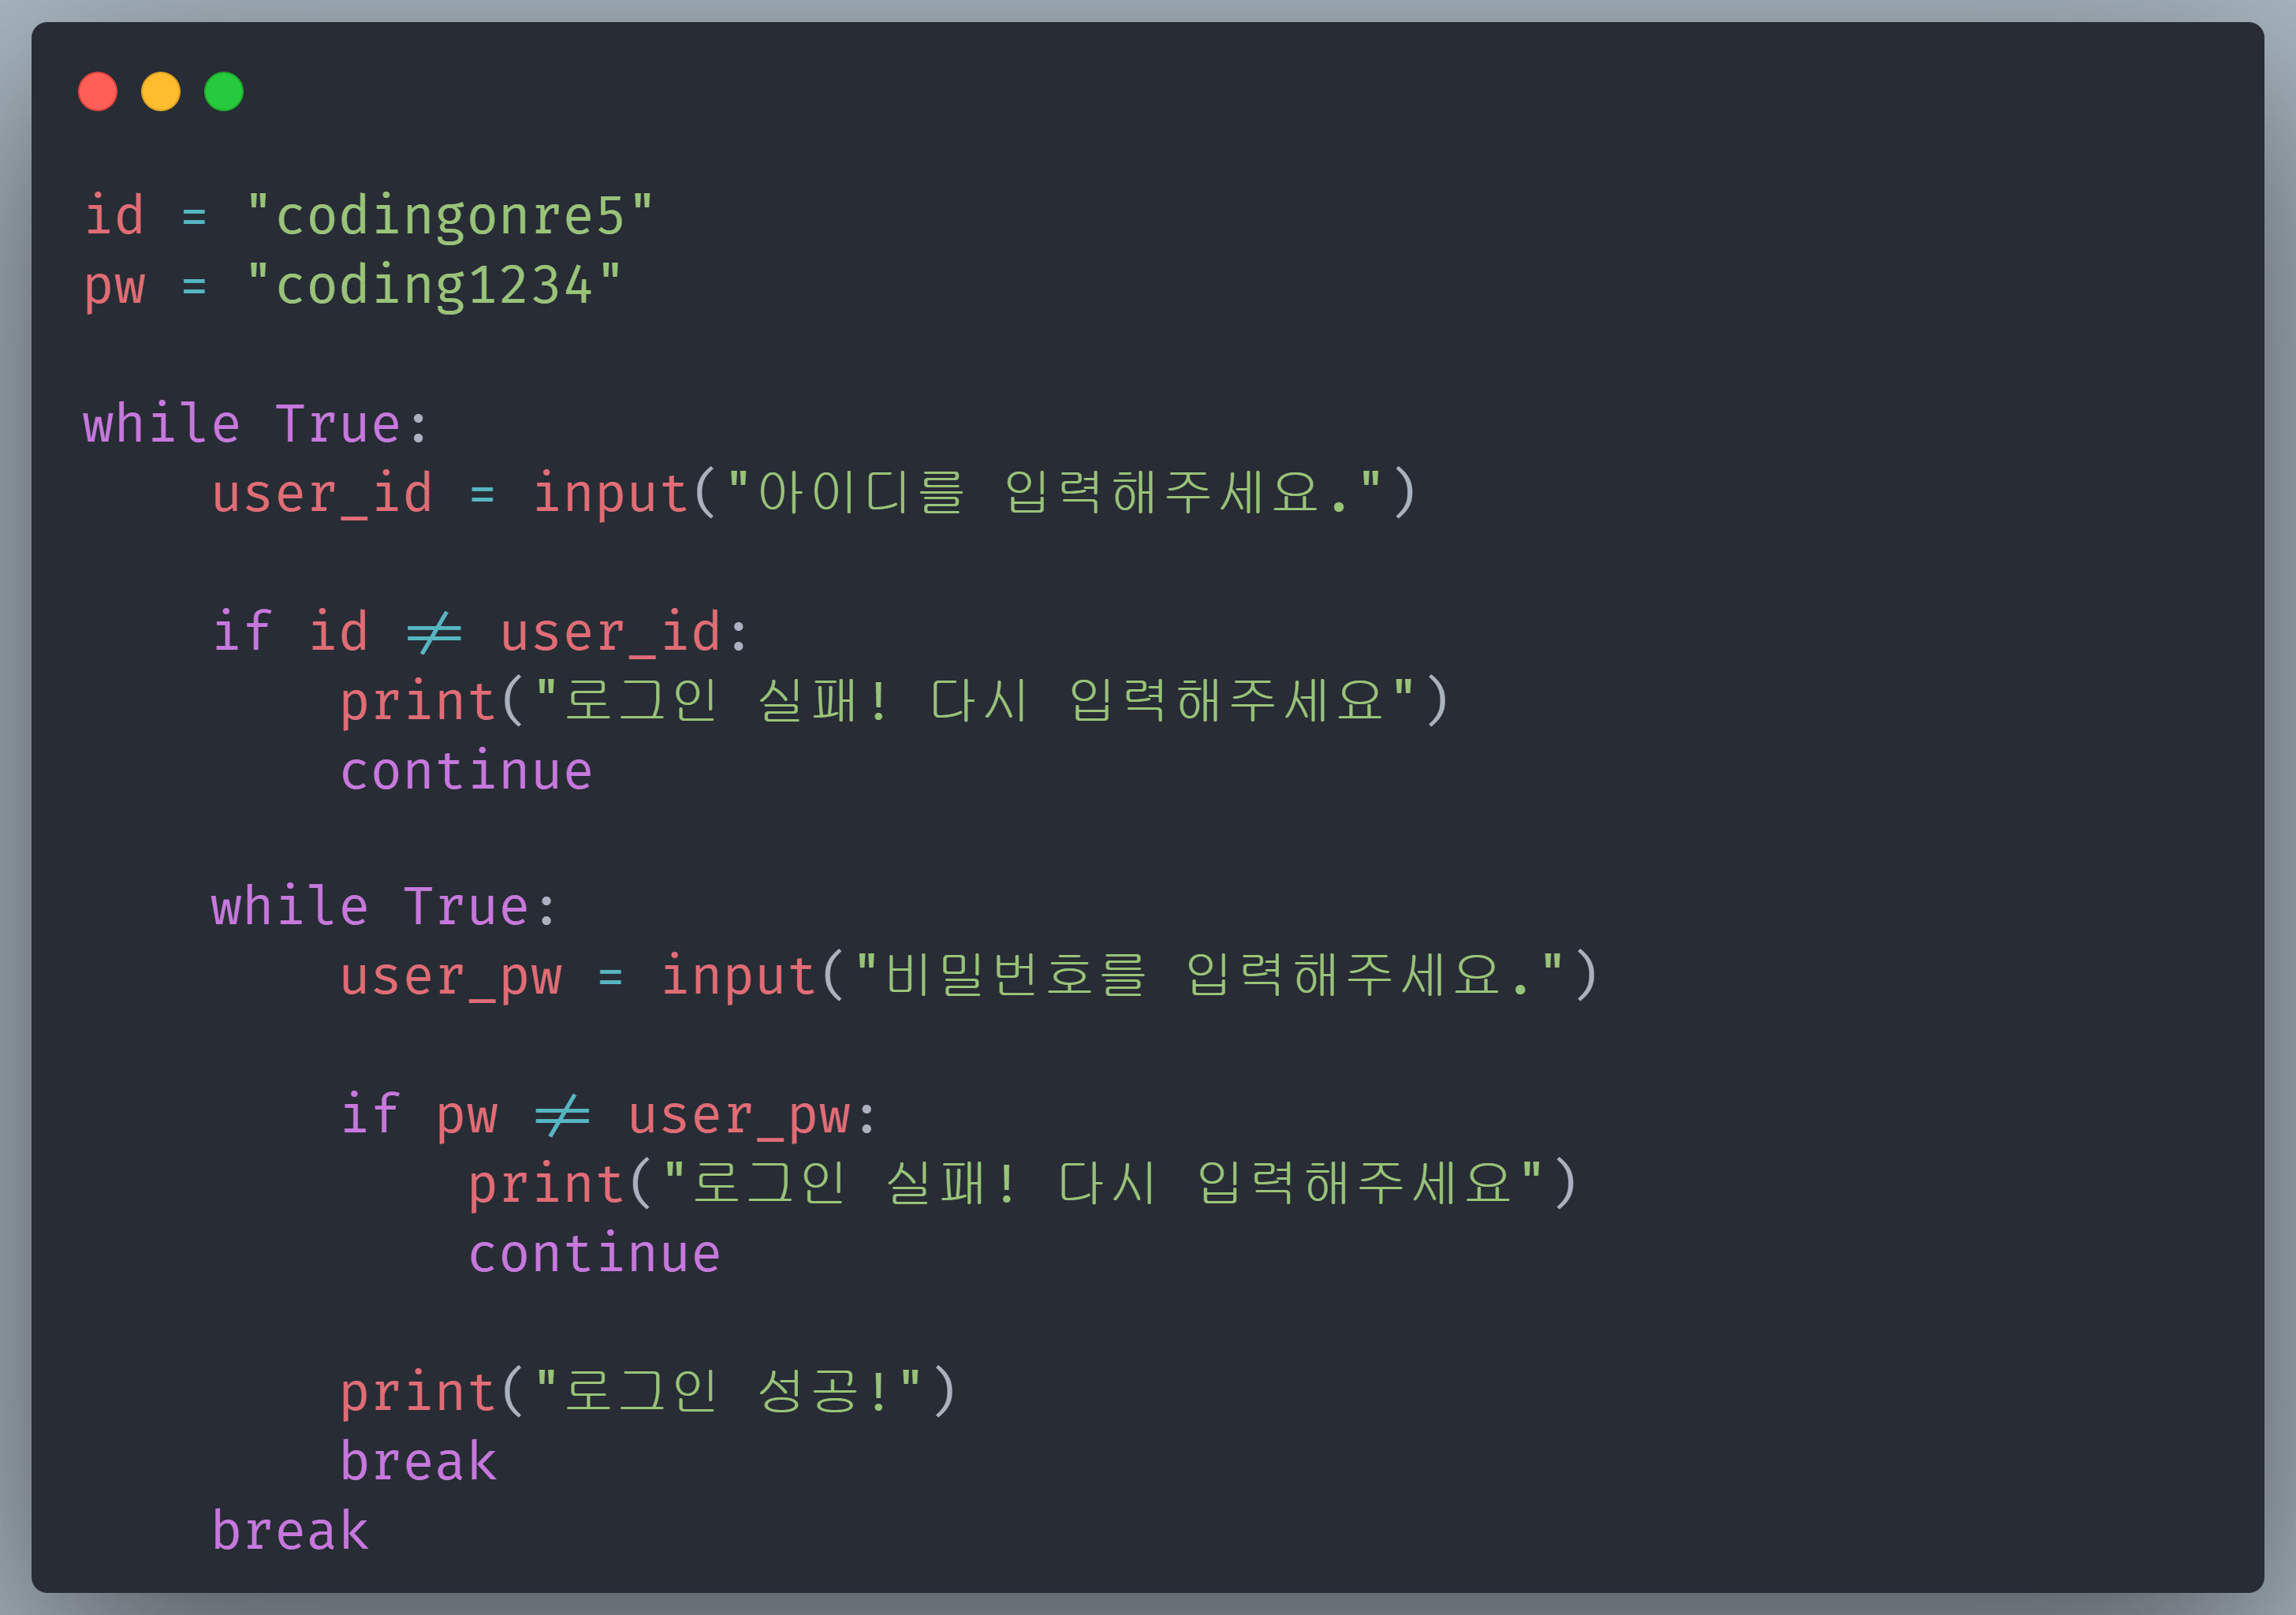Click the user_pw assignment variable

[451, 977]
